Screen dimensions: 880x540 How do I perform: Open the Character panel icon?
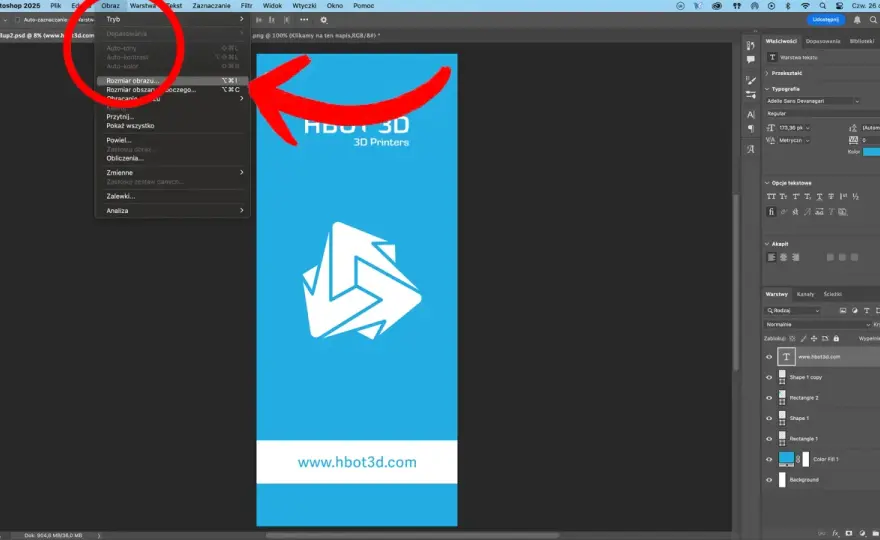(751, 115)
